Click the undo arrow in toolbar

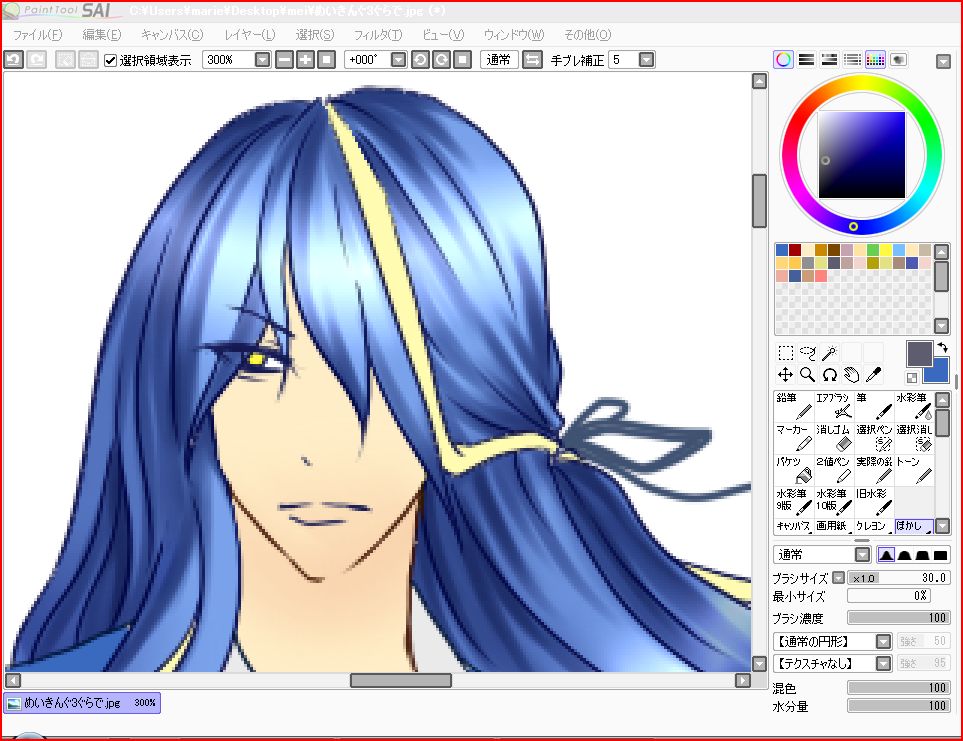[14, 60]
